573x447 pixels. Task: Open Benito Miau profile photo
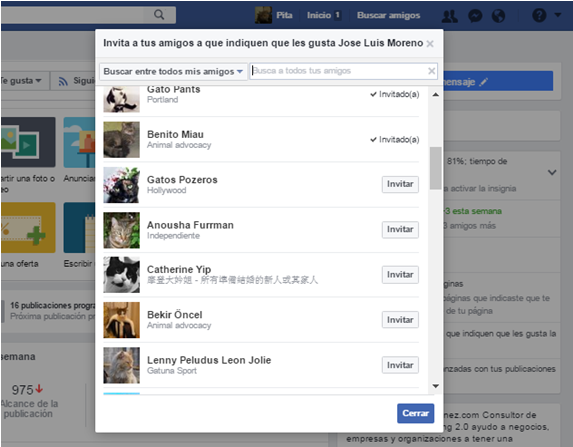pos(121,140)
